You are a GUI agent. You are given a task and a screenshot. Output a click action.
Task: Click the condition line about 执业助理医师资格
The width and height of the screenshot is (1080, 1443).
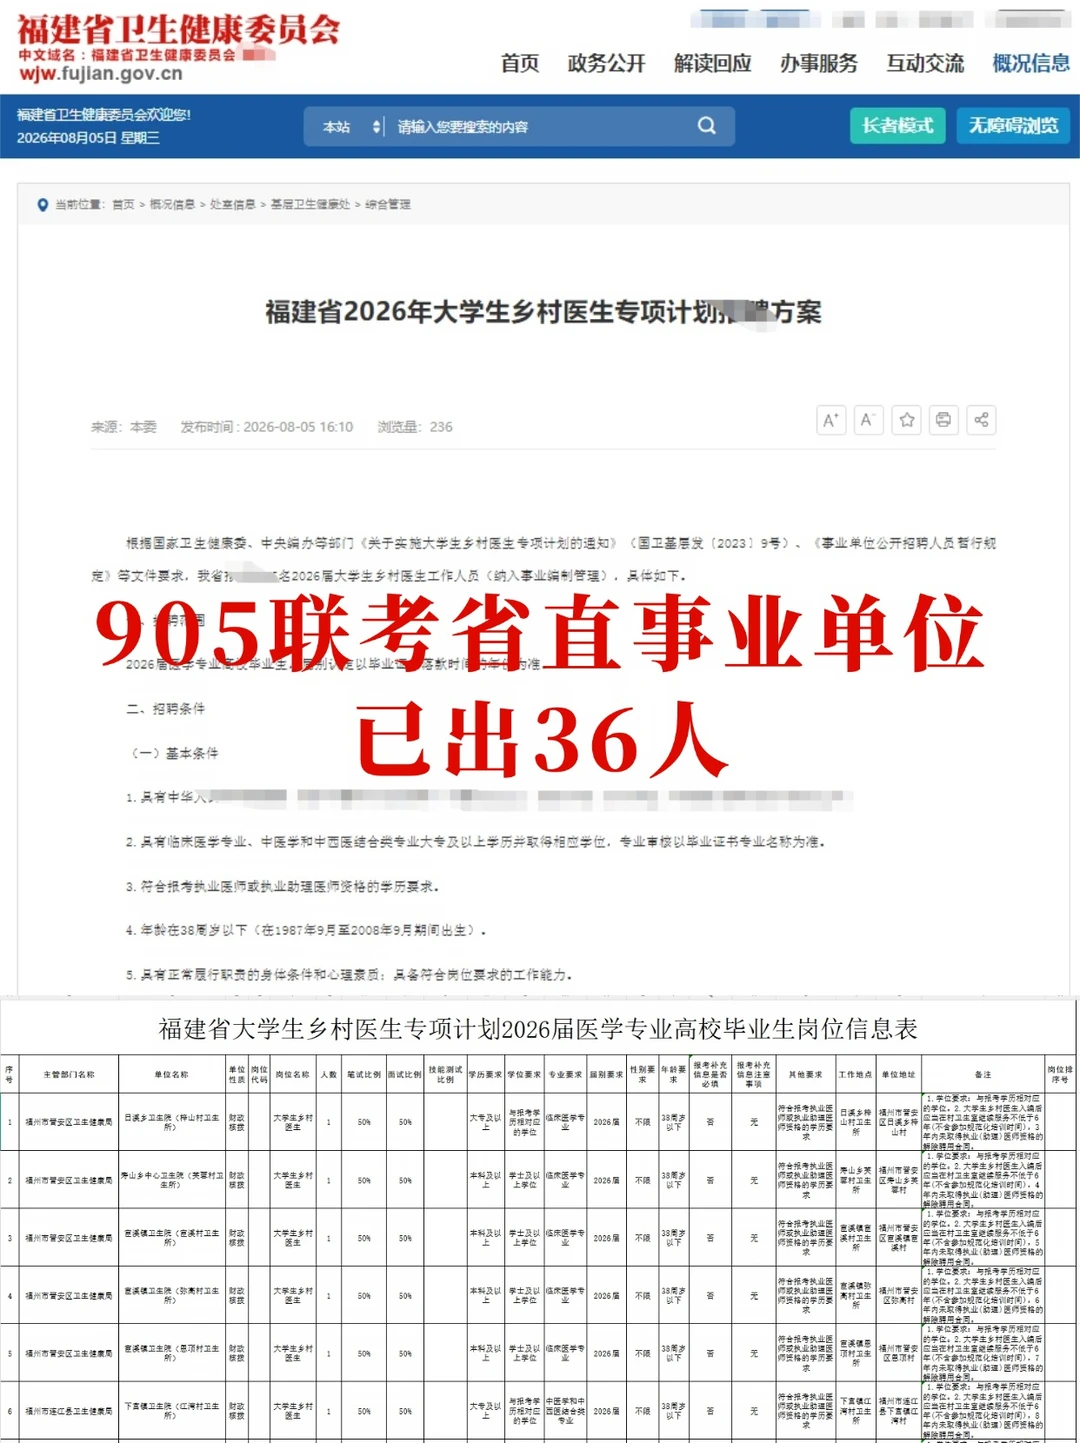282,886
